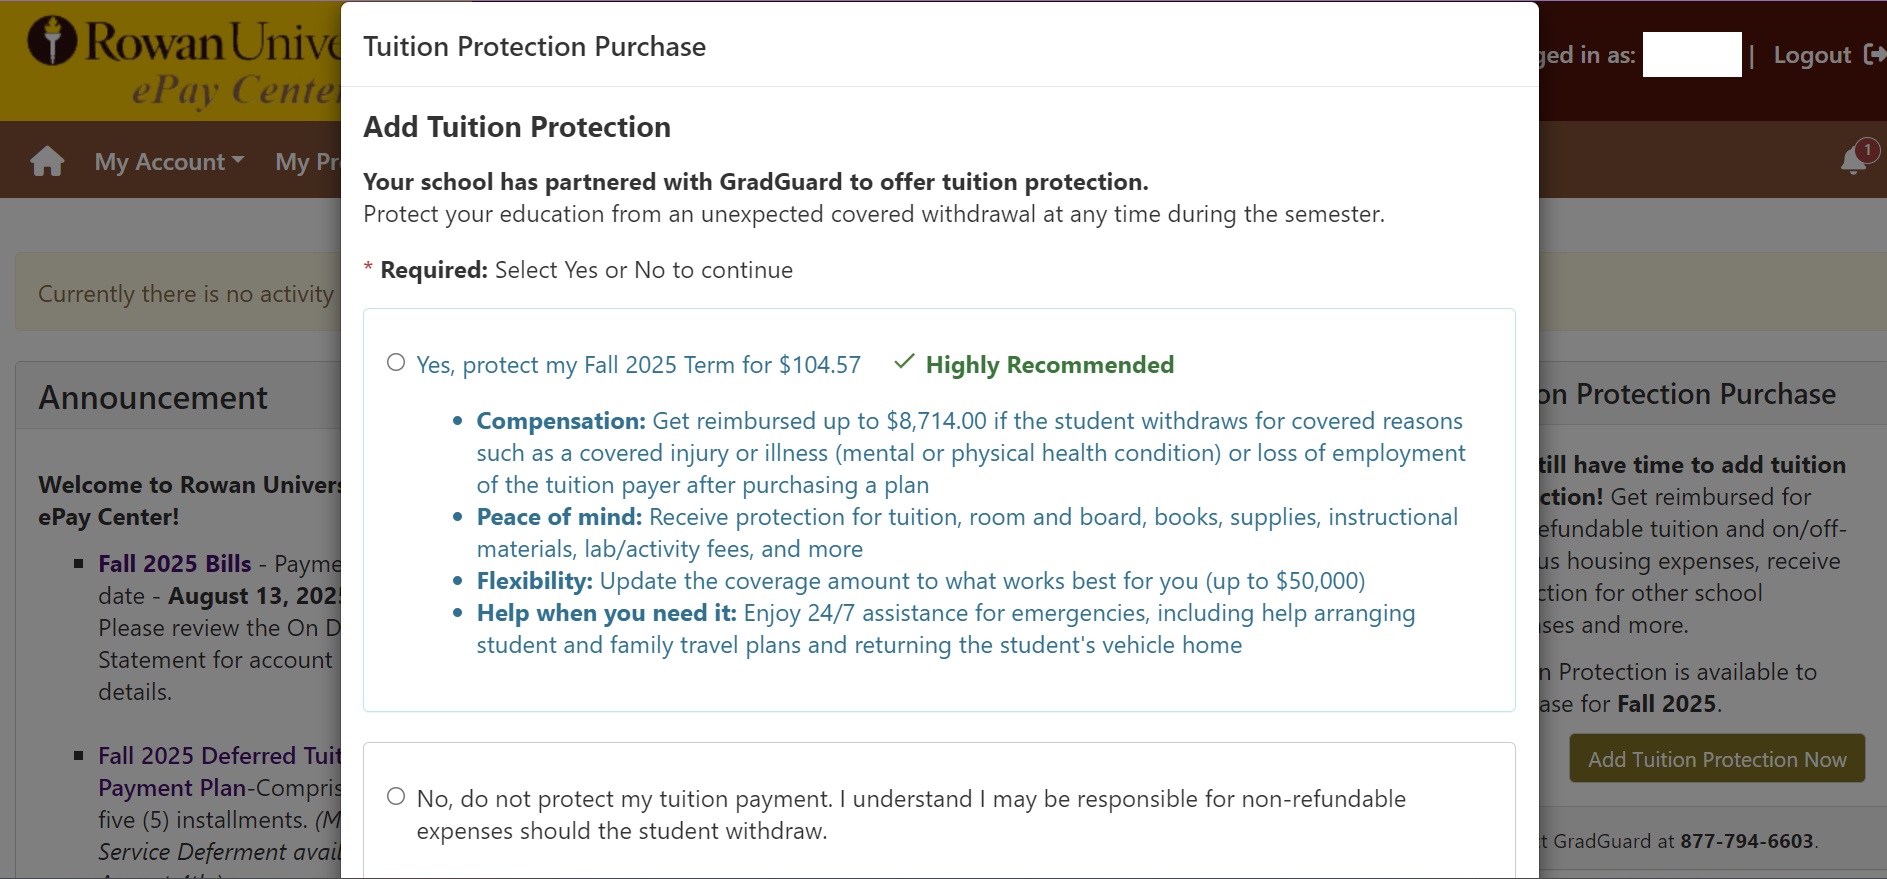Viewport: 1887px width, 879px height.
Task: Click the home icon in the navigation bar
Action: (x=46, y=160)
